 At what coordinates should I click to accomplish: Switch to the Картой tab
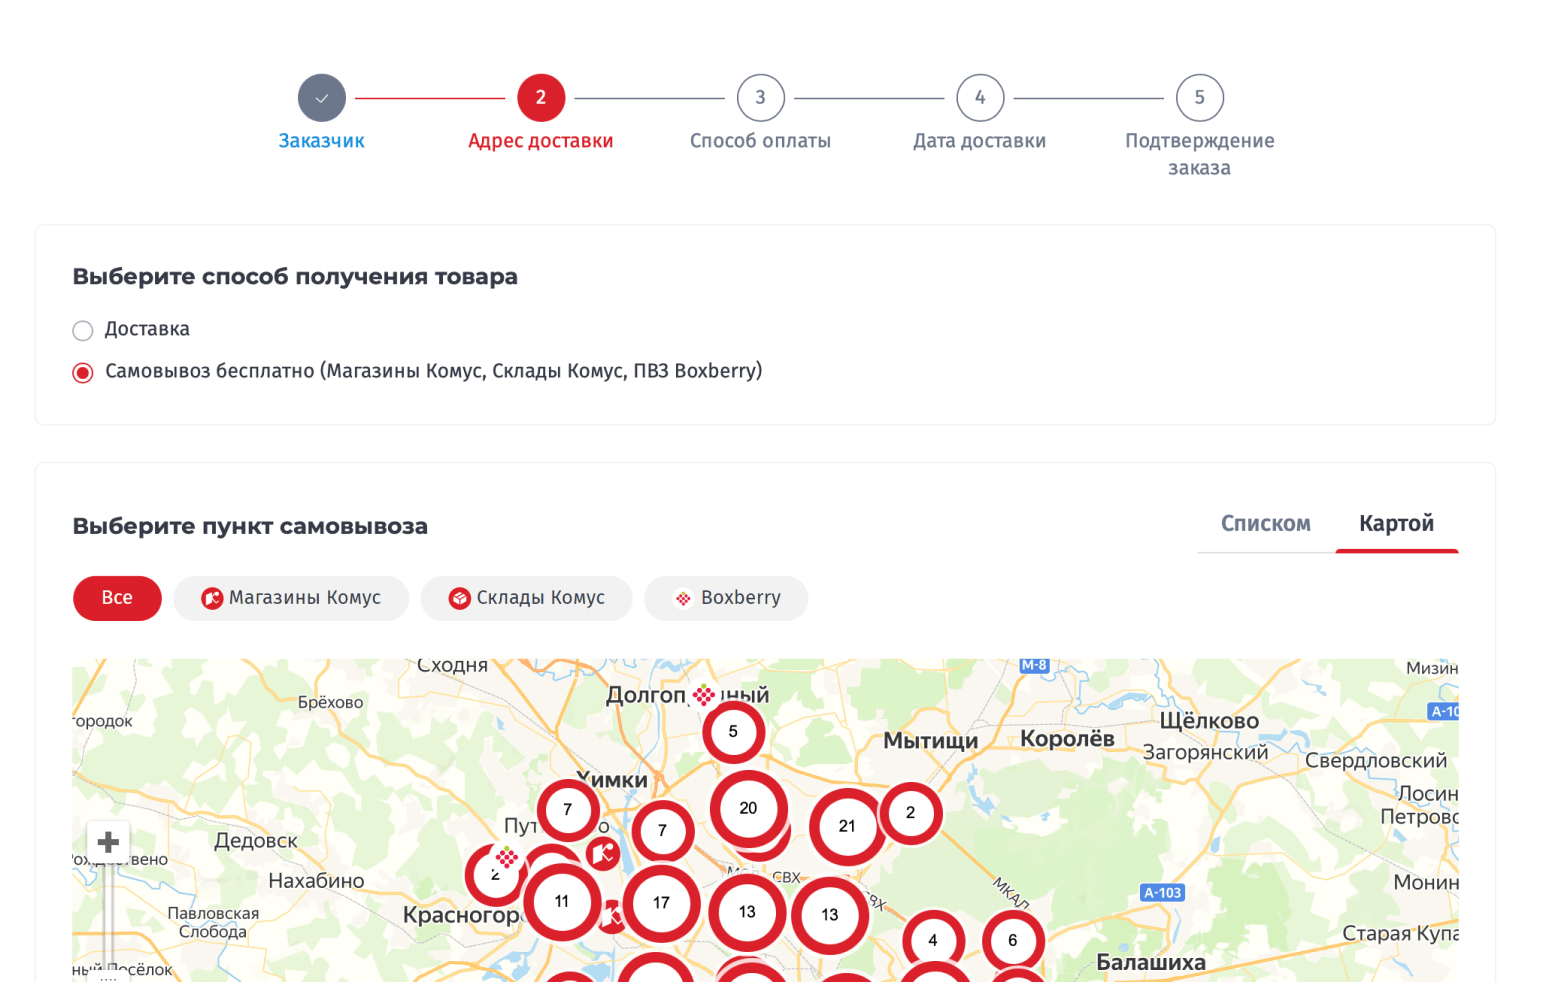[1397, 524]
